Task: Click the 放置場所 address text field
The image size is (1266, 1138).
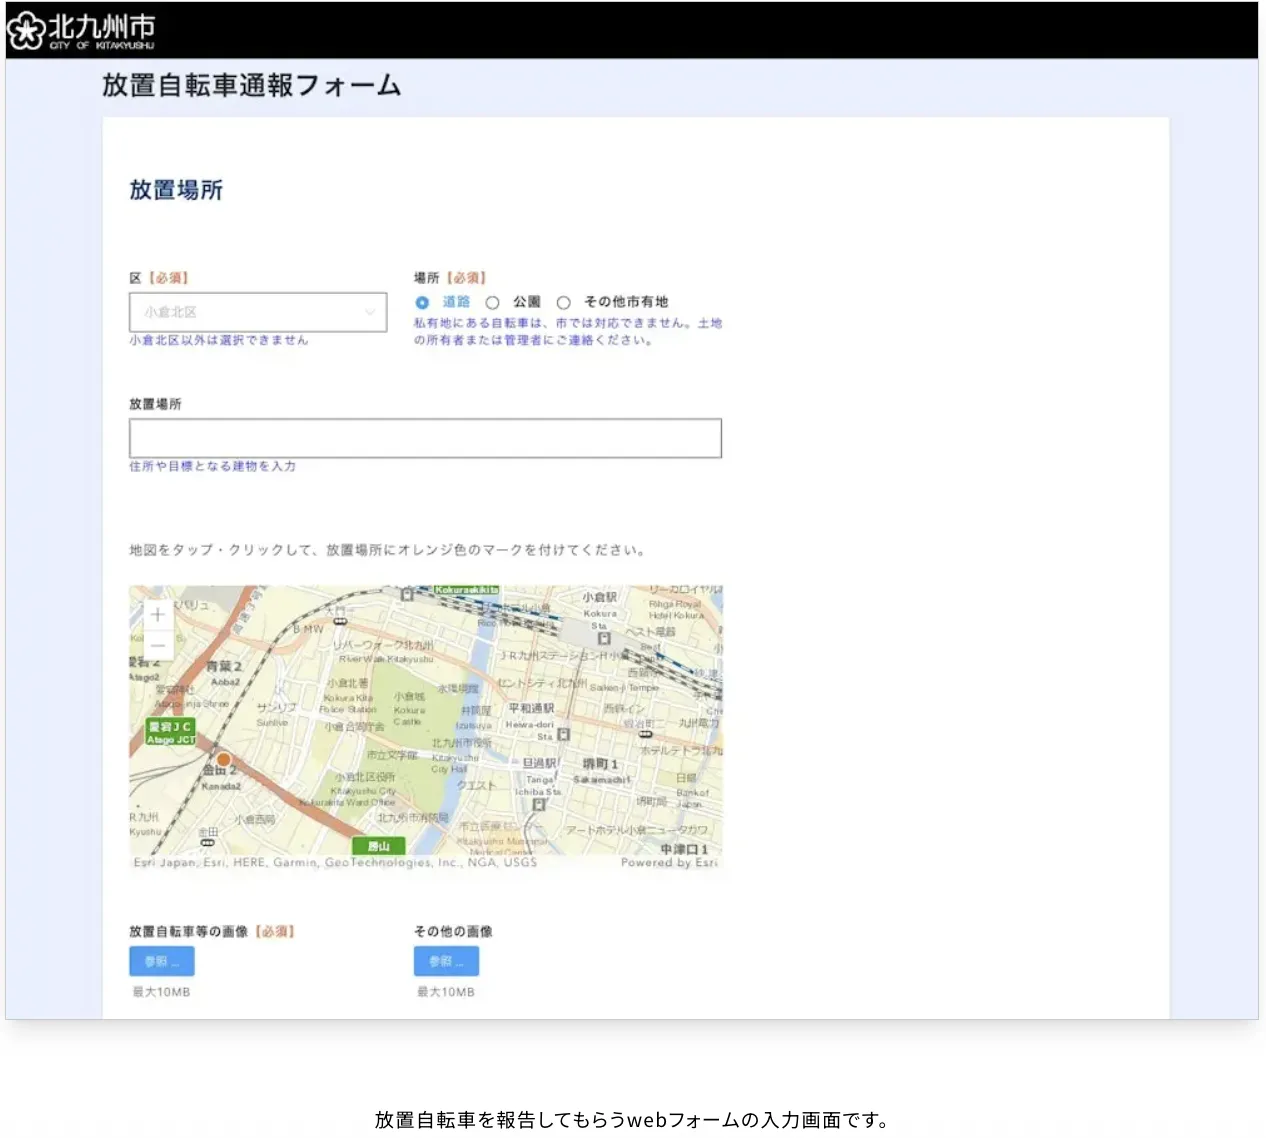Action: pyautogui.click(x=425, y=438)
